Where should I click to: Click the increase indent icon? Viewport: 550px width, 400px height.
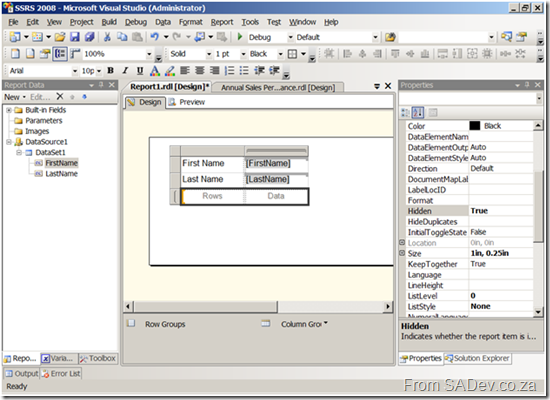tap(274, 71)
